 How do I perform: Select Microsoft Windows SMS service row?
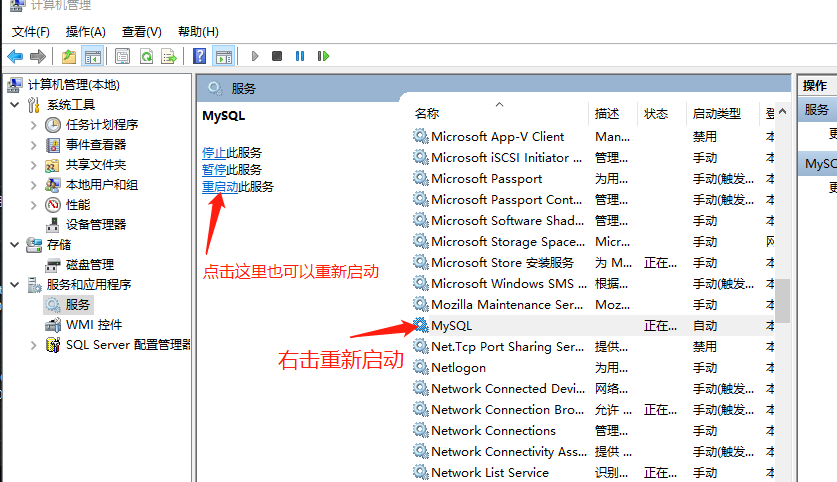[593, 283]
